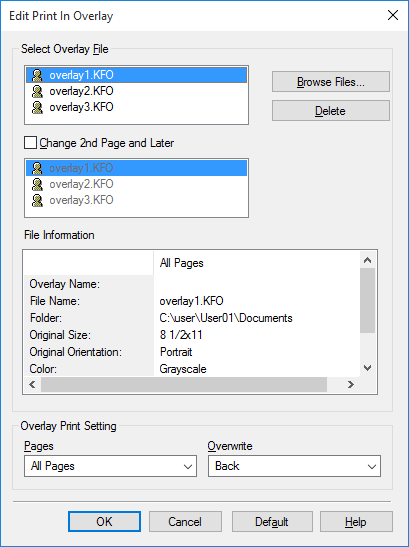The height and width of the screenshot is (547, 409).
Task: Click the overlay1.KFO file icon in top list
Action: click(37, 75)
